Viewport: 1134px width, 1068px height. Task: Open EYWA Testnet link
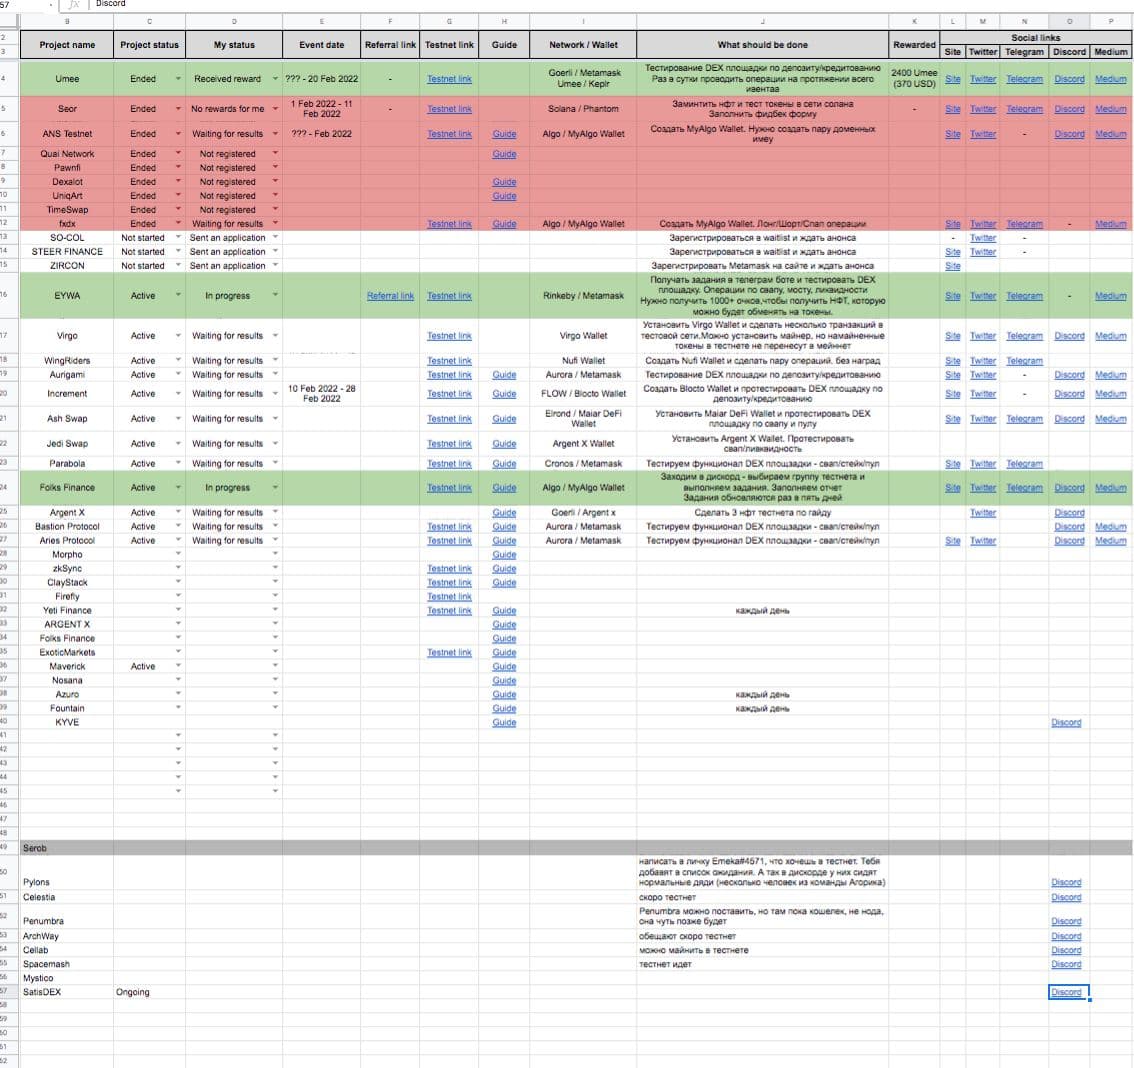tap(449, 296)
